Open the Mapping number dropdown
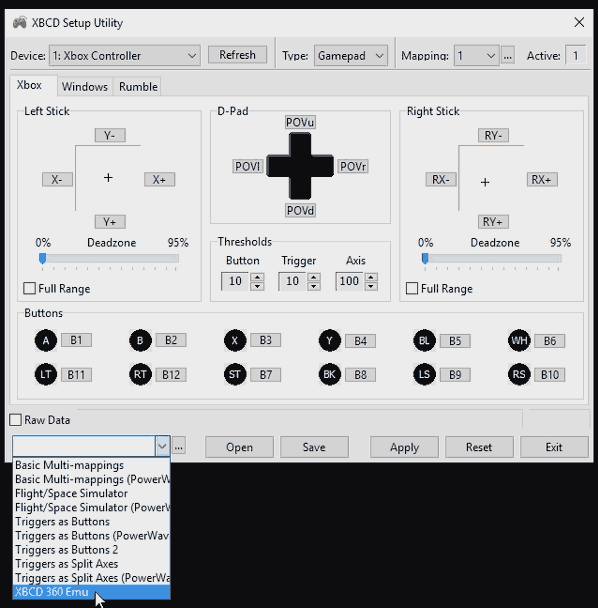The width and height of the screenshot is (598, 608). 477,56
